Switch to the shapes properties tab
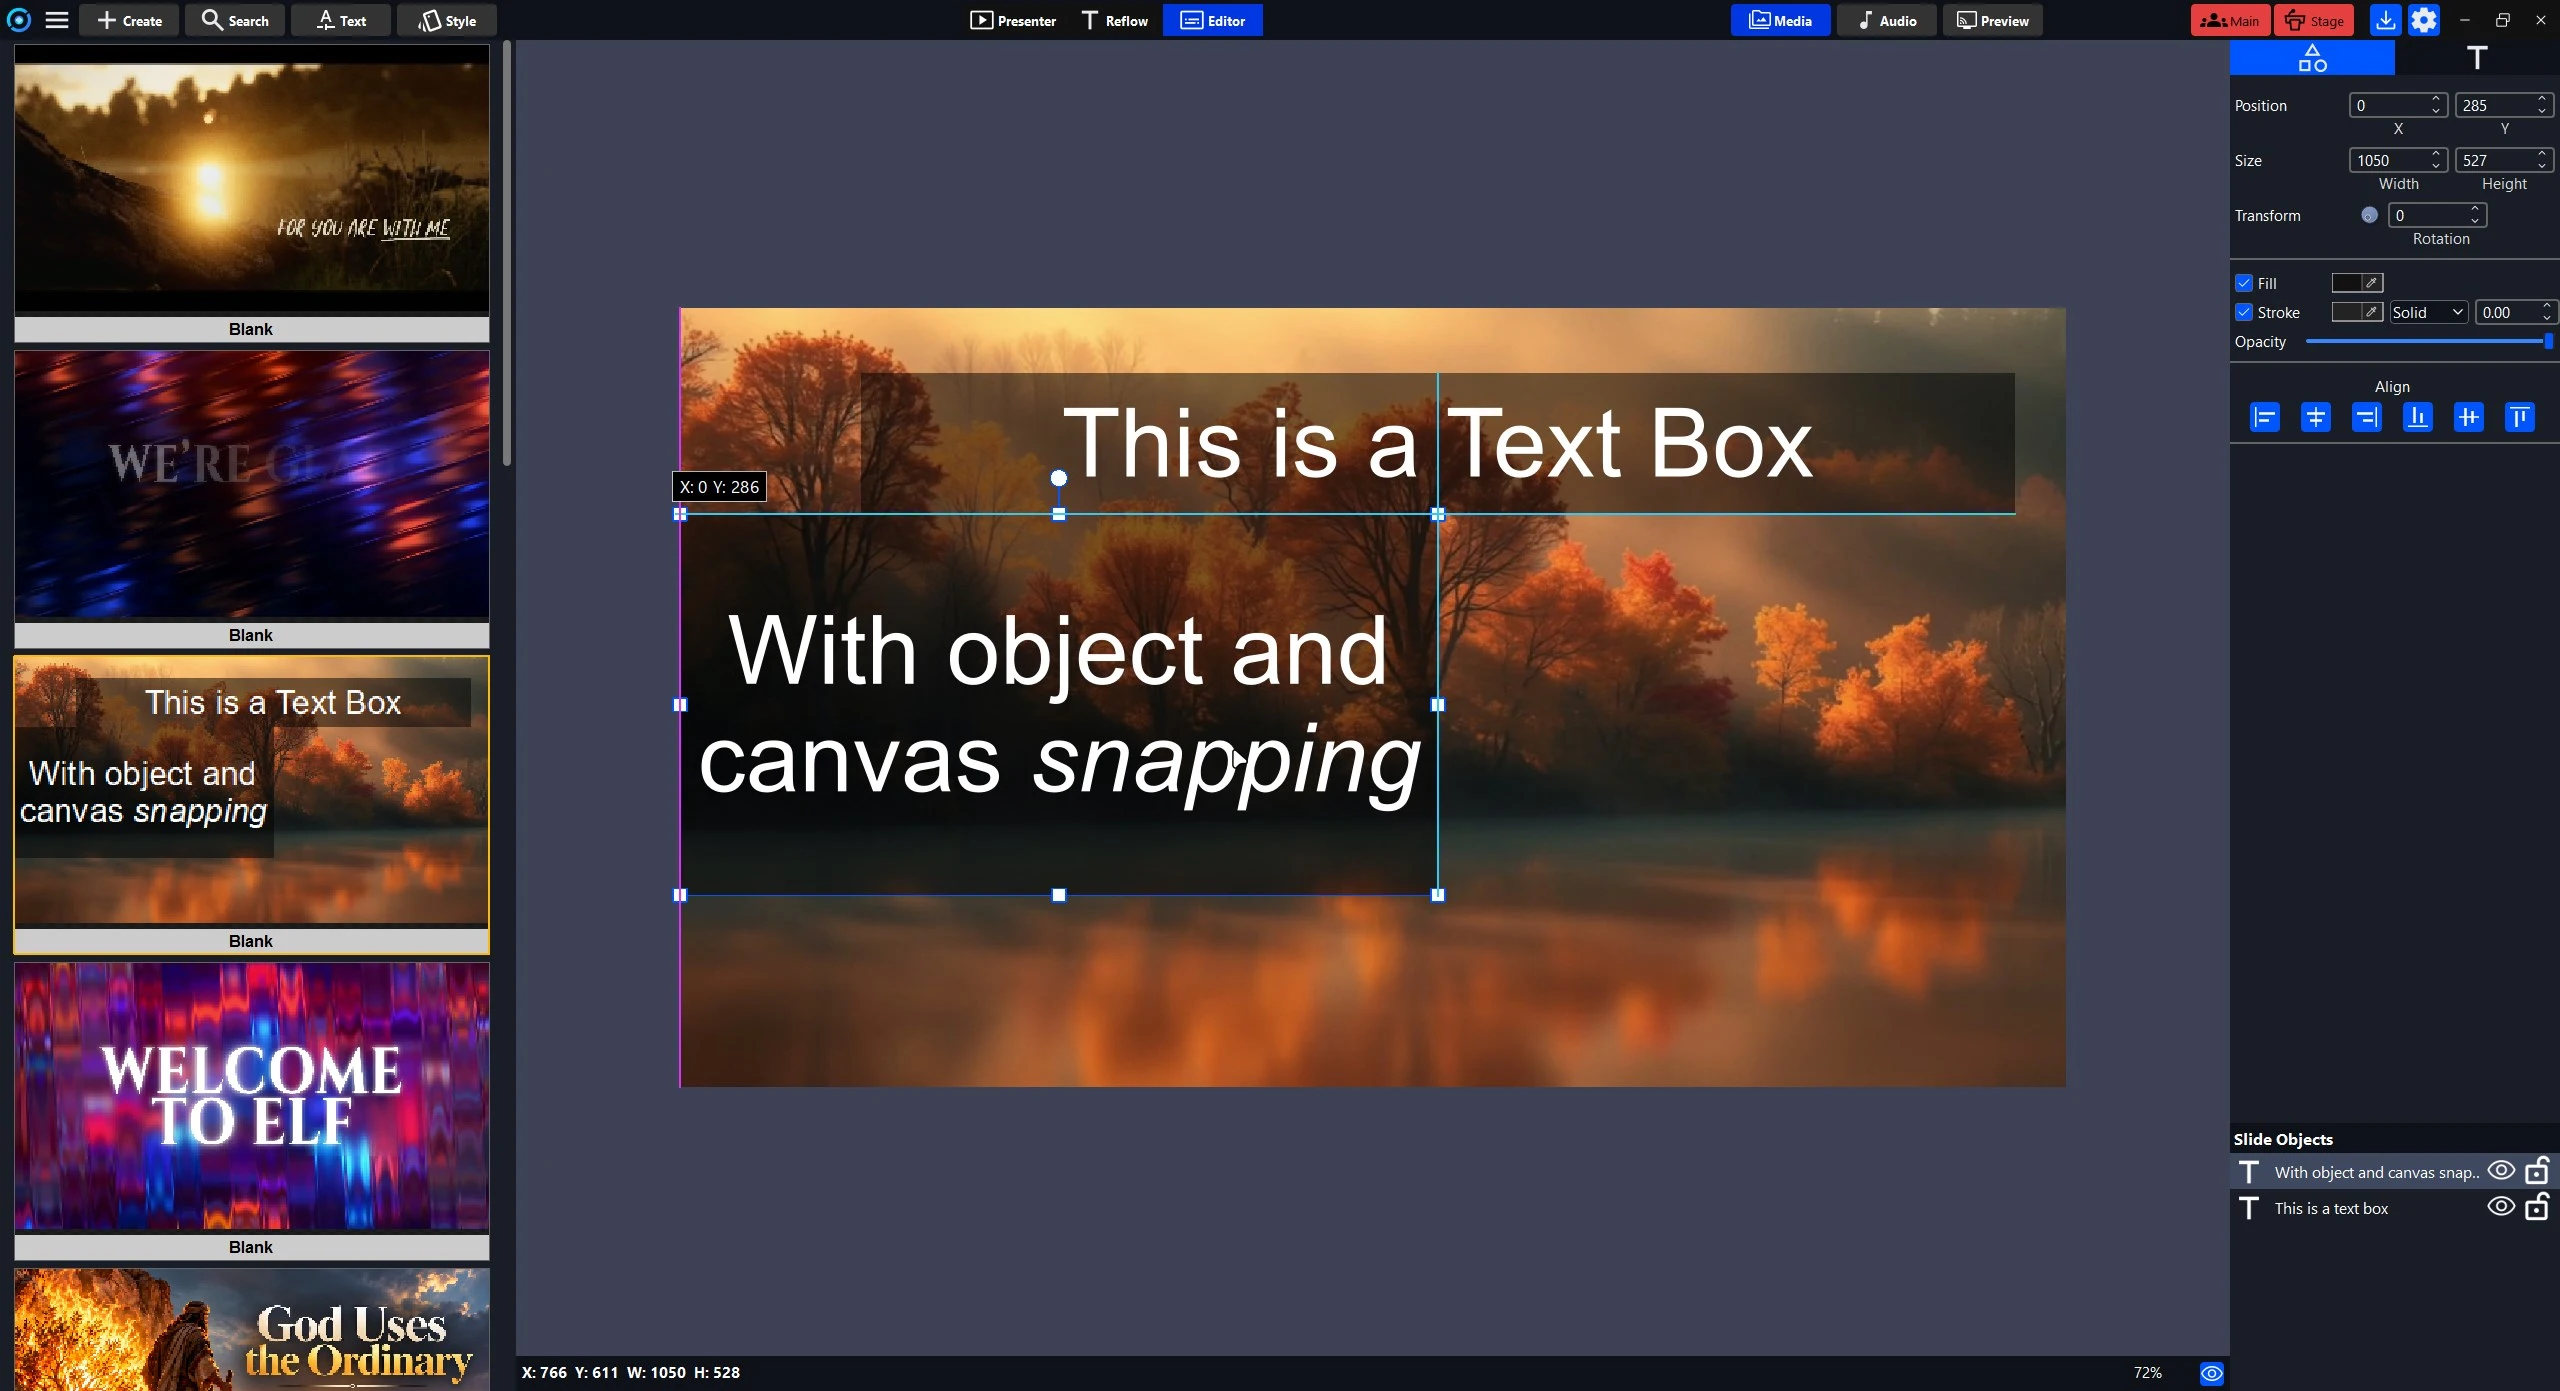This screenshot has width=2560, height=1391. pos(2312,58)
